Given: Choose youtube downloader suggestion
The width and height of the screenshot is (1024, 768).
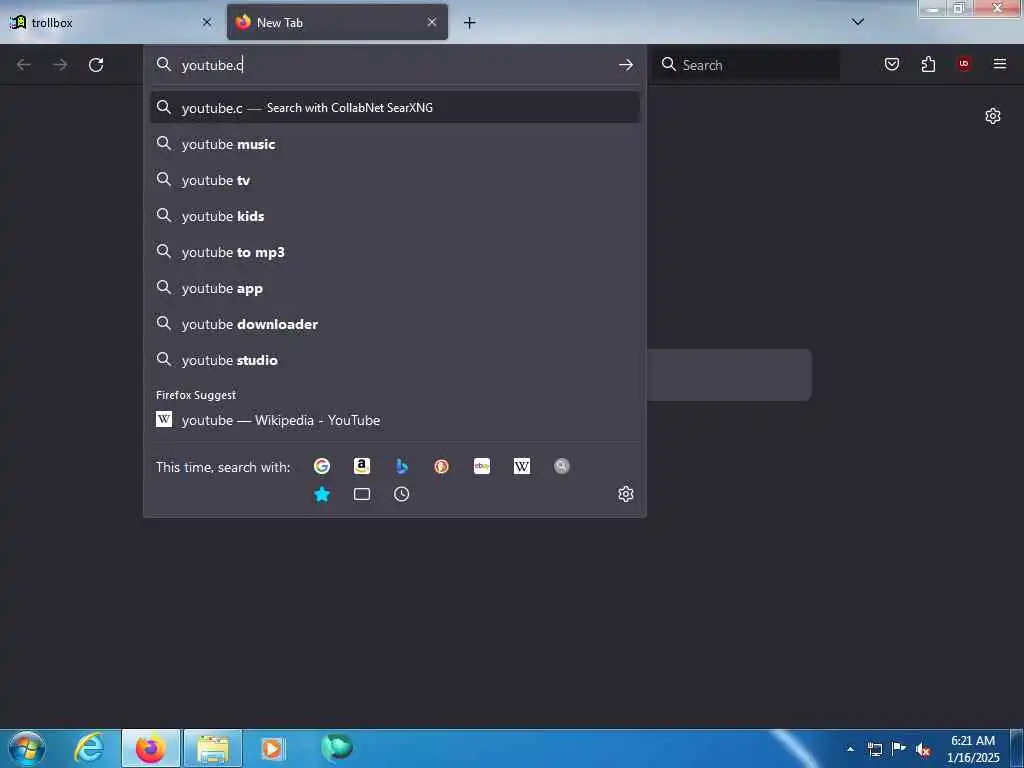Looking at the screenshot, I should tap(394, 324).
